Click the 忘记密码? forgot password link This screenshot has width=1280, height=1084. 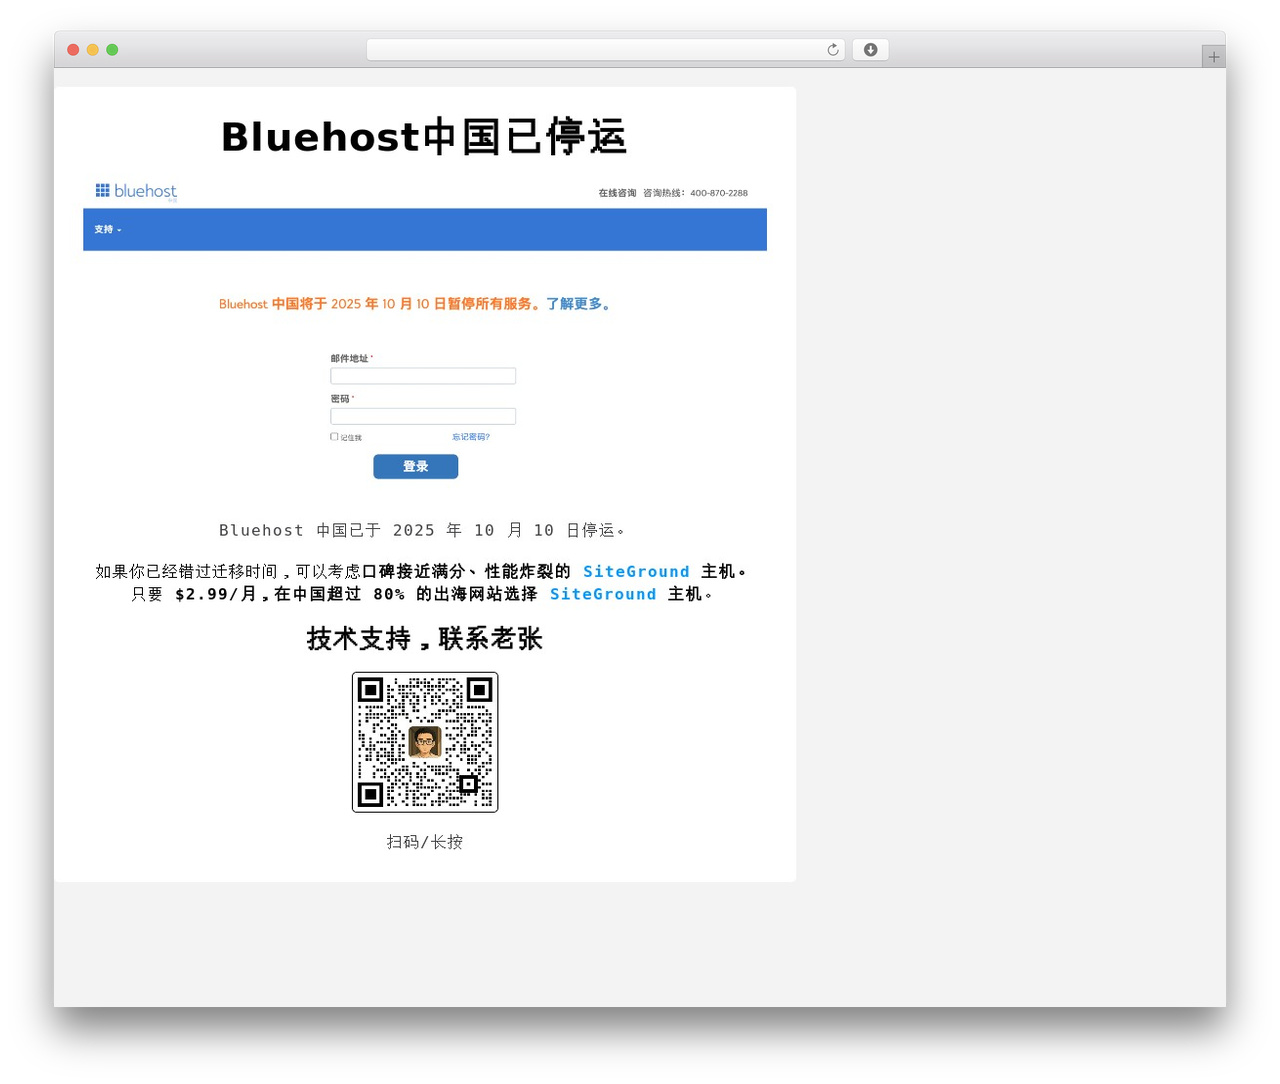[471, 437]
